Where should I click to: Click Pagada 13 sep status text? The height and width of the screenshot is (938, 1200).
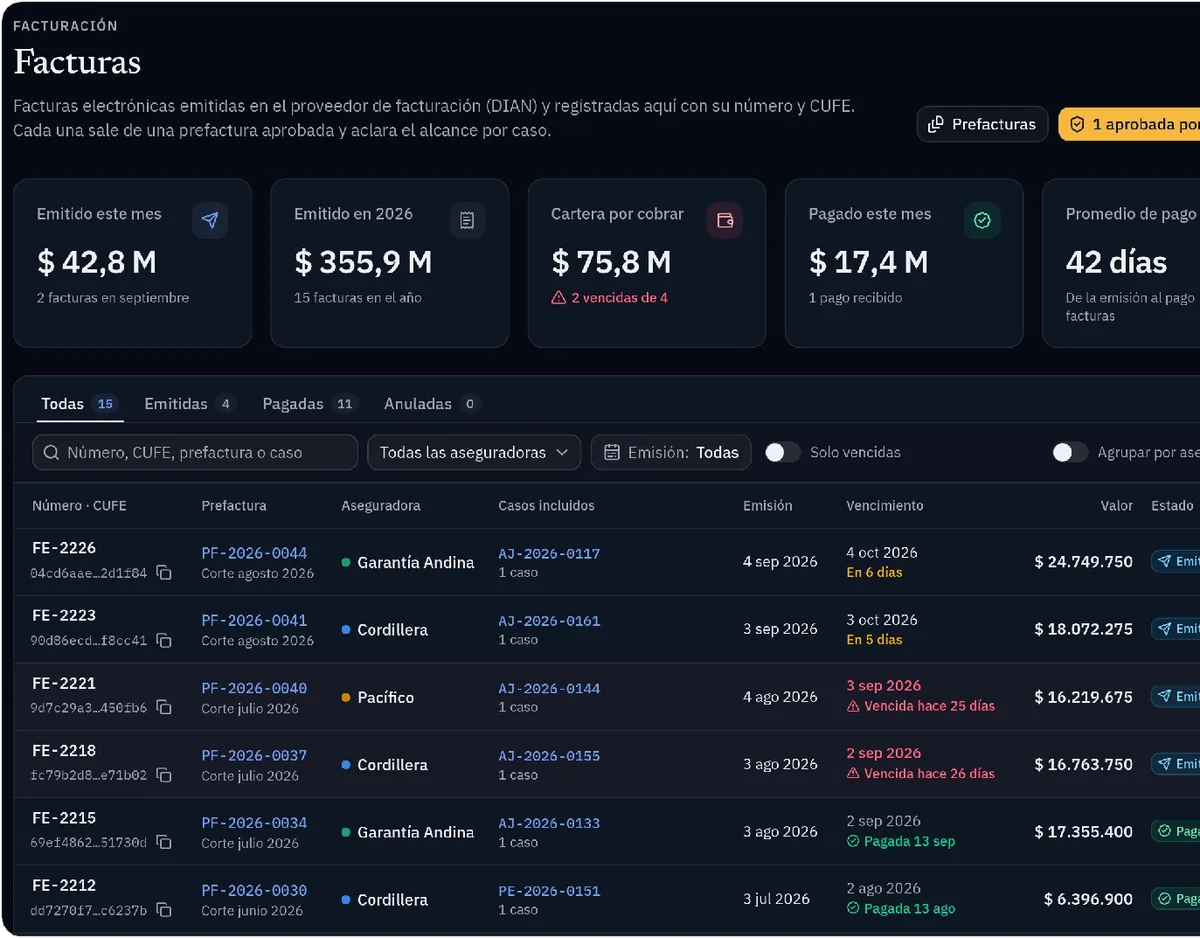point(909,841)
